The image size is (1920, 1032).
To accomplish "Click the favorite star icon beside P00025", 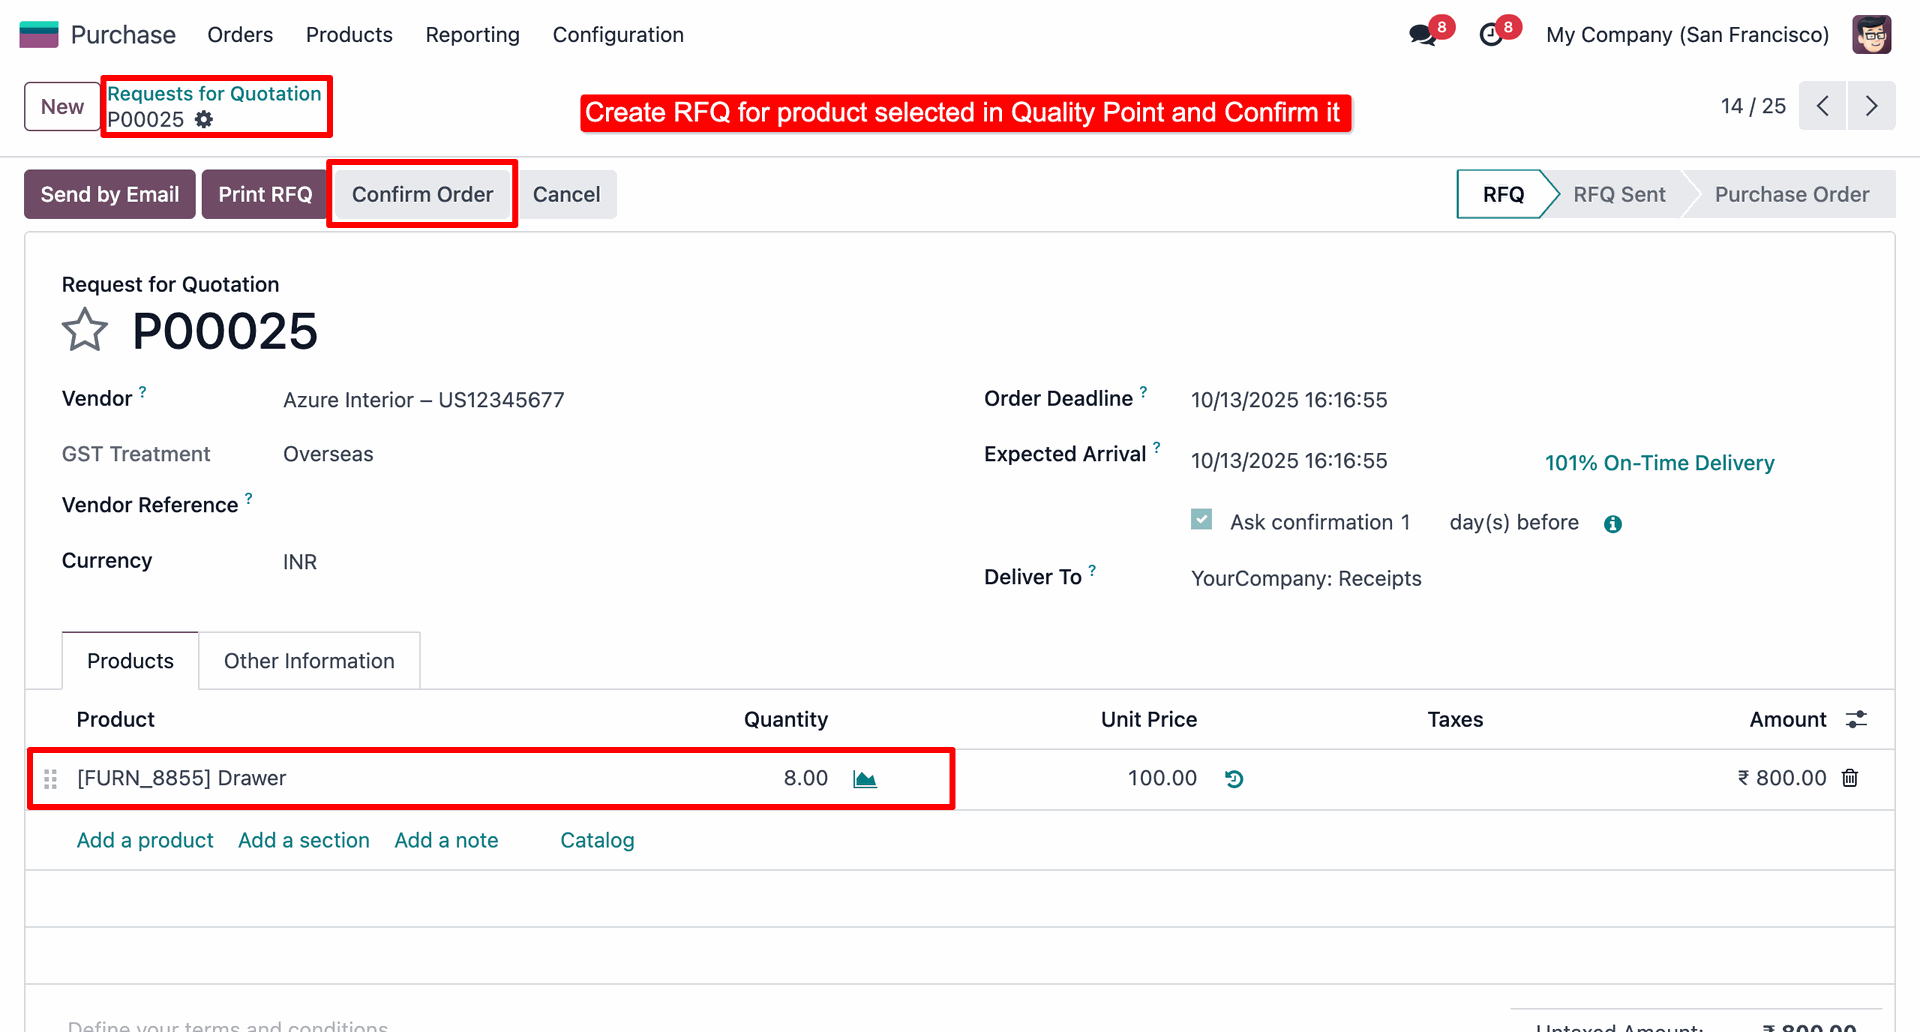I will [84, 331].
